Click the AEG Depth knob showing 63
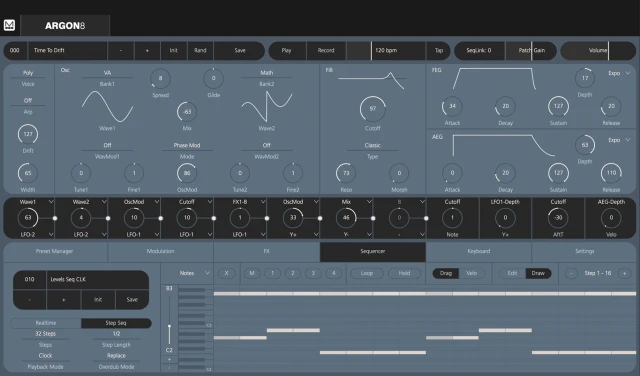 coord(585,145)
